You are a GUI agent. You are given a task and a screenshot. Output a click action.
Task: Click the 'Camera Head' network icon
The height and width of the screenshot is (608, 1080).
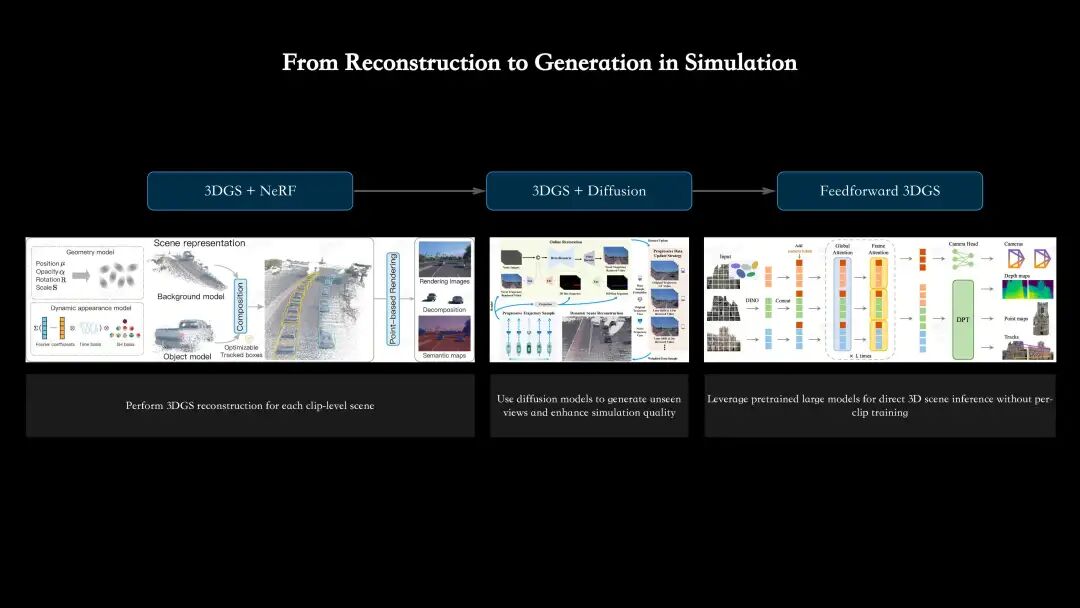tap(963, 259)
